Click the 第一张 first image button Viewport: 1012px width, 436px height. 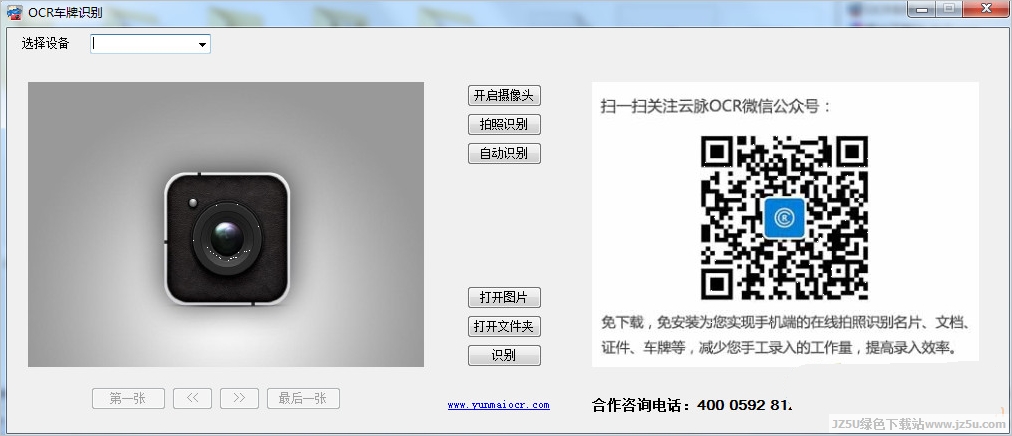tap(128, 399)
